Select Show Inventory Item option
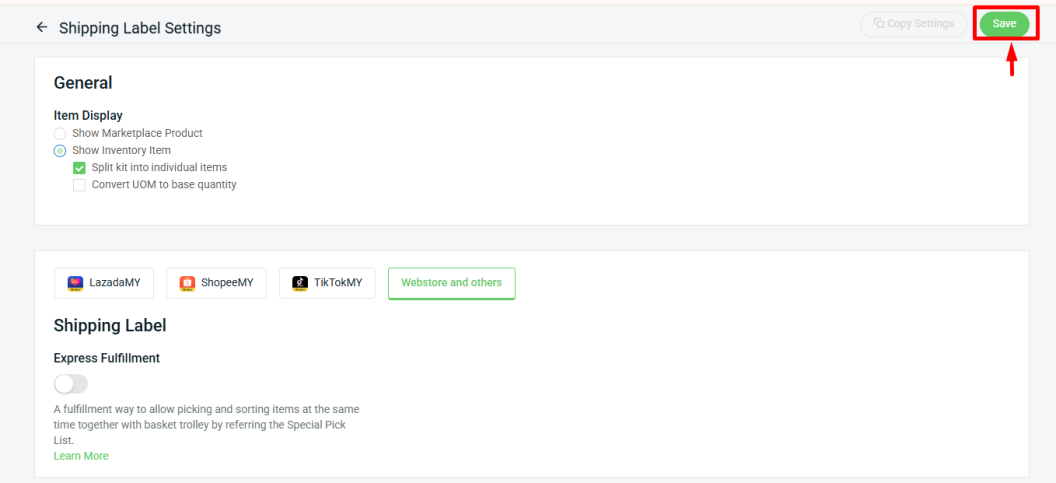This screenshot has width=1056, height=483. point(60,151)
